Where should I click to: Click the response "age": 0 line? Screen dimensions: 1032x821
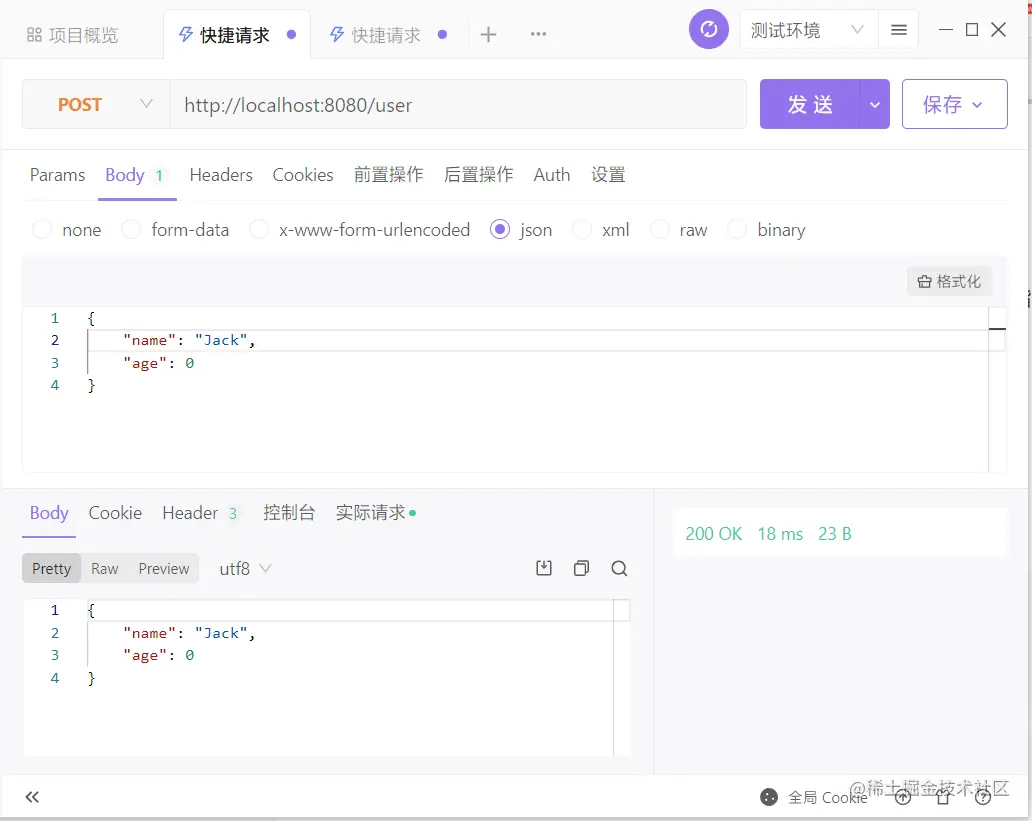(159, 656)
